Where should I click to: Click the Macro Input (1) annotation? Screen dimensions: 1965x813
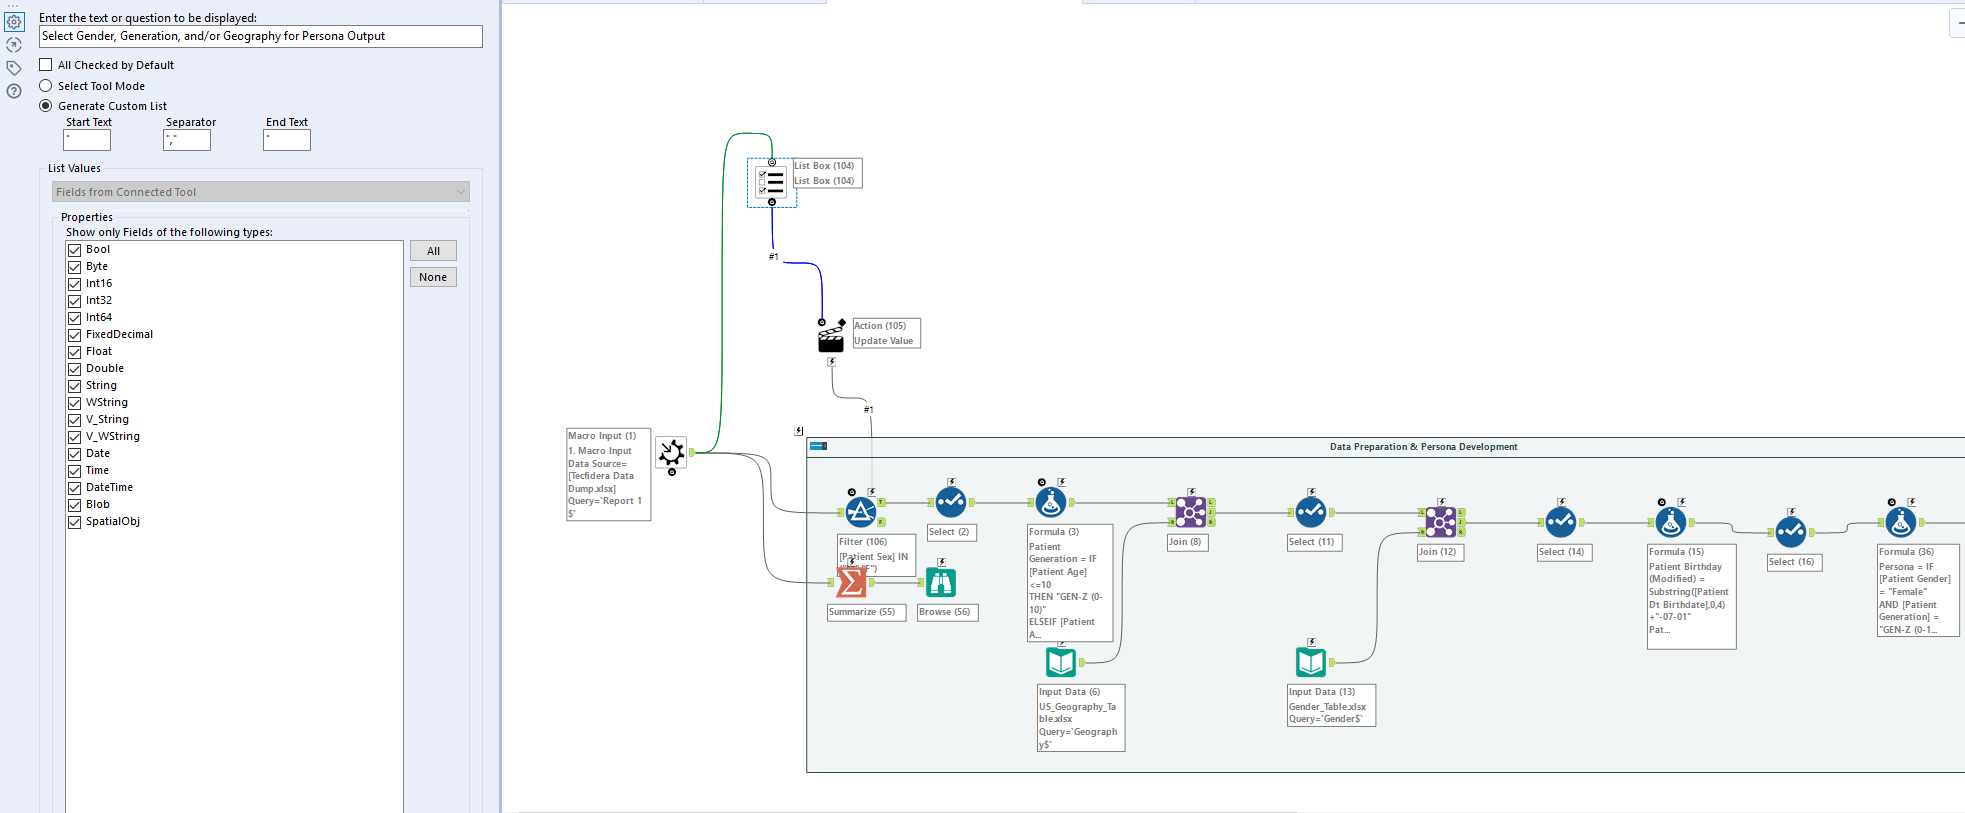click(608, 475)
